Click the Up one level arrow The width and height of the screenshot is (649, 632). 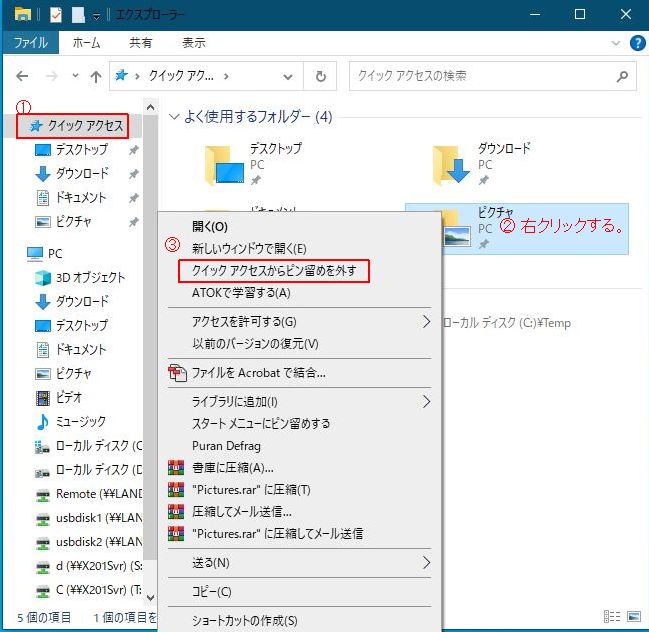click(x=96, y=76)
